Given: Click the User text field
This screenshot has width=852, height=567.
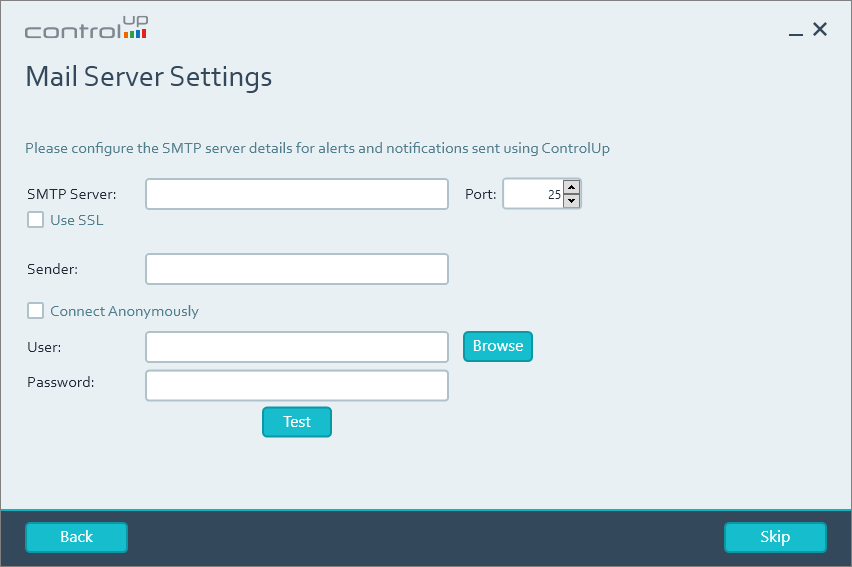Looking at the screenshot, I should click(x=296, y=347).
